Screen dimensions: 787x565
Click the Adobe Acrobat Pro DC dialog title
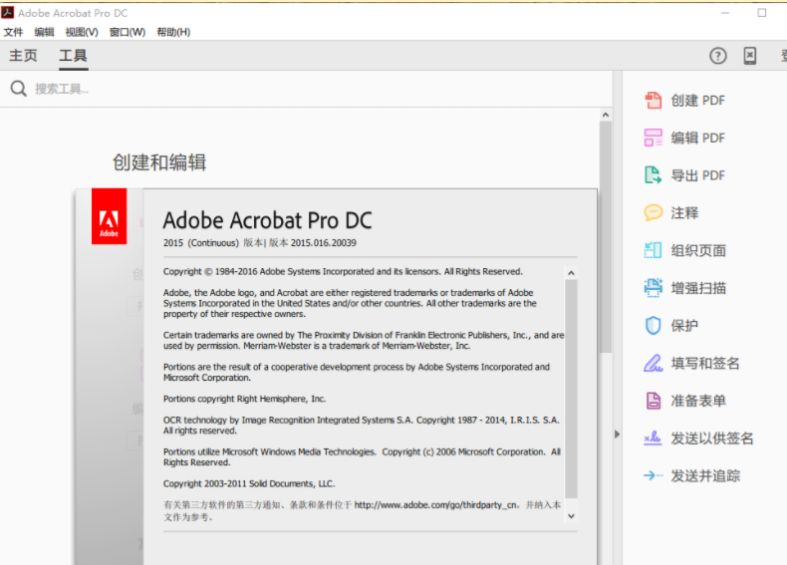pyautogui.click(x=268, y=220)
